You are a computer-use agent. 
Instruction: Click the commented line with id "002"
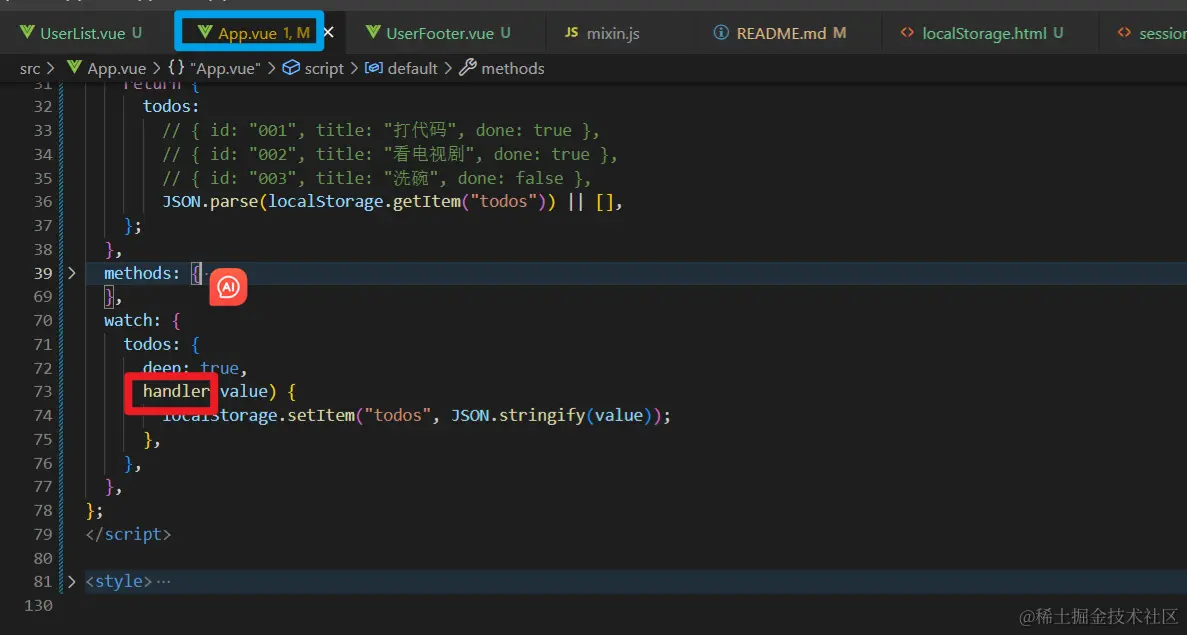click(390, 154)
